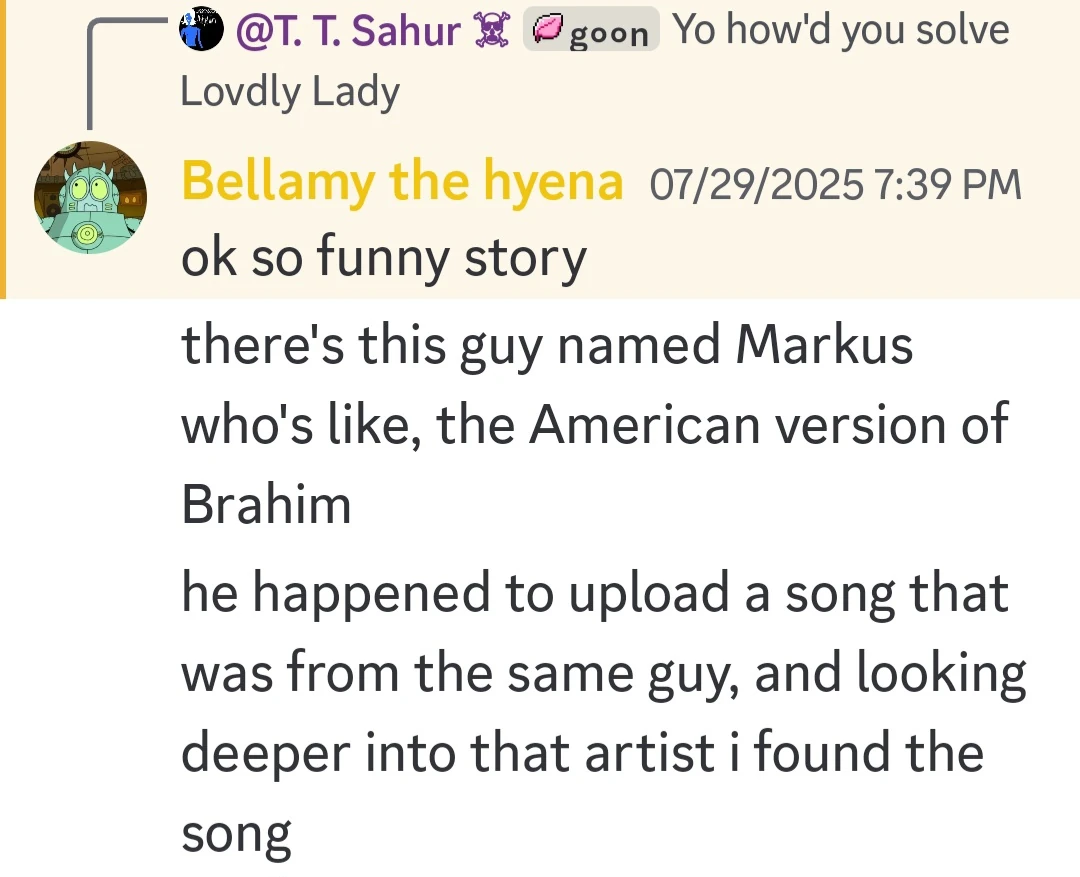Click the 07/29/2025 7:39 PM timestamp

point(836,185)
